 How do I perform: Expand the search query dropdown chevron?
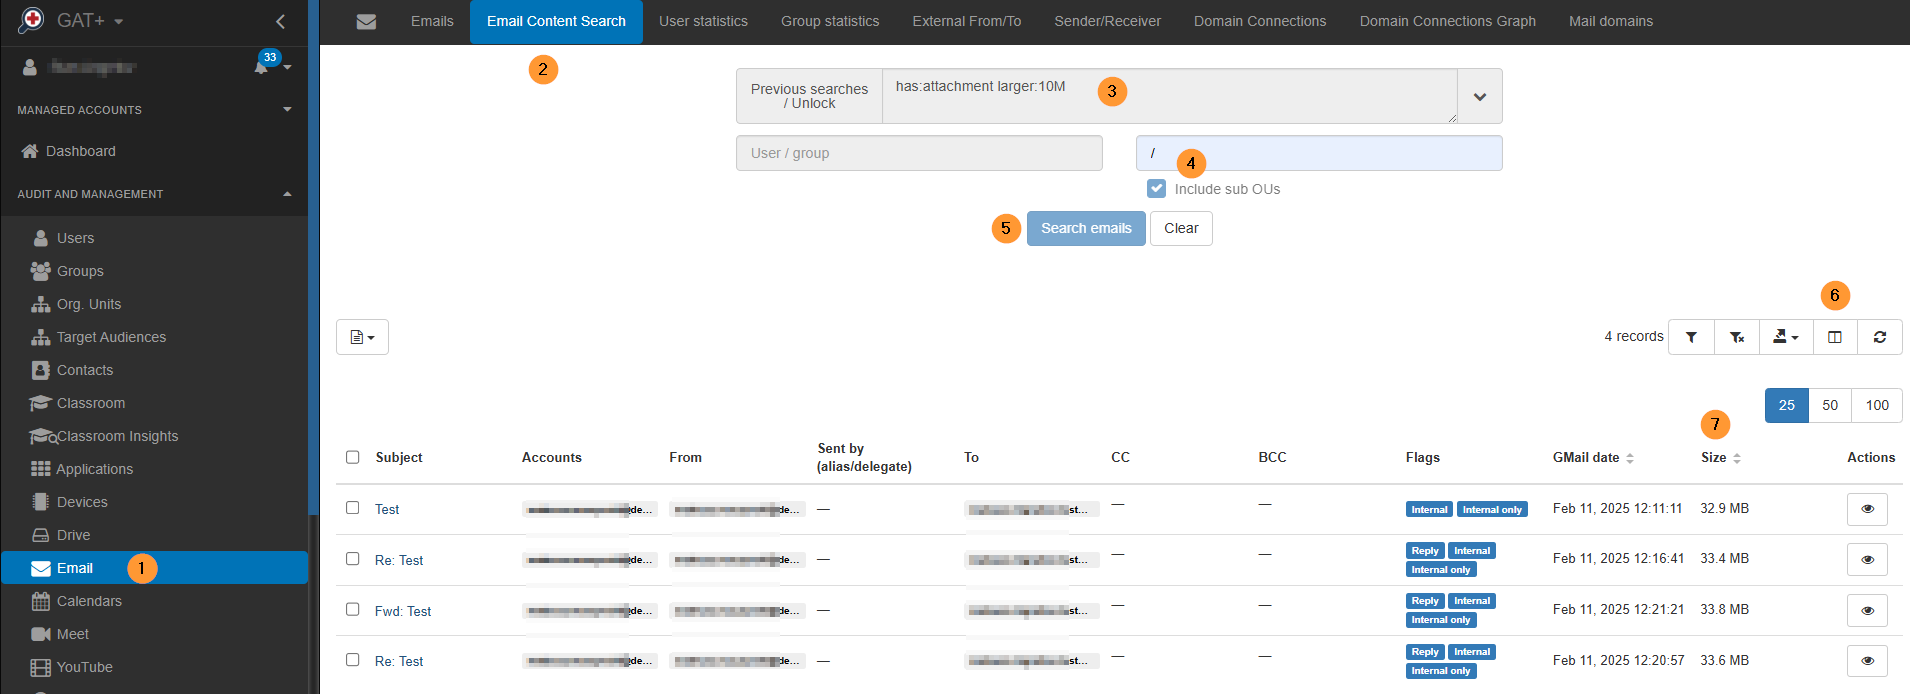click(1480, 96)
